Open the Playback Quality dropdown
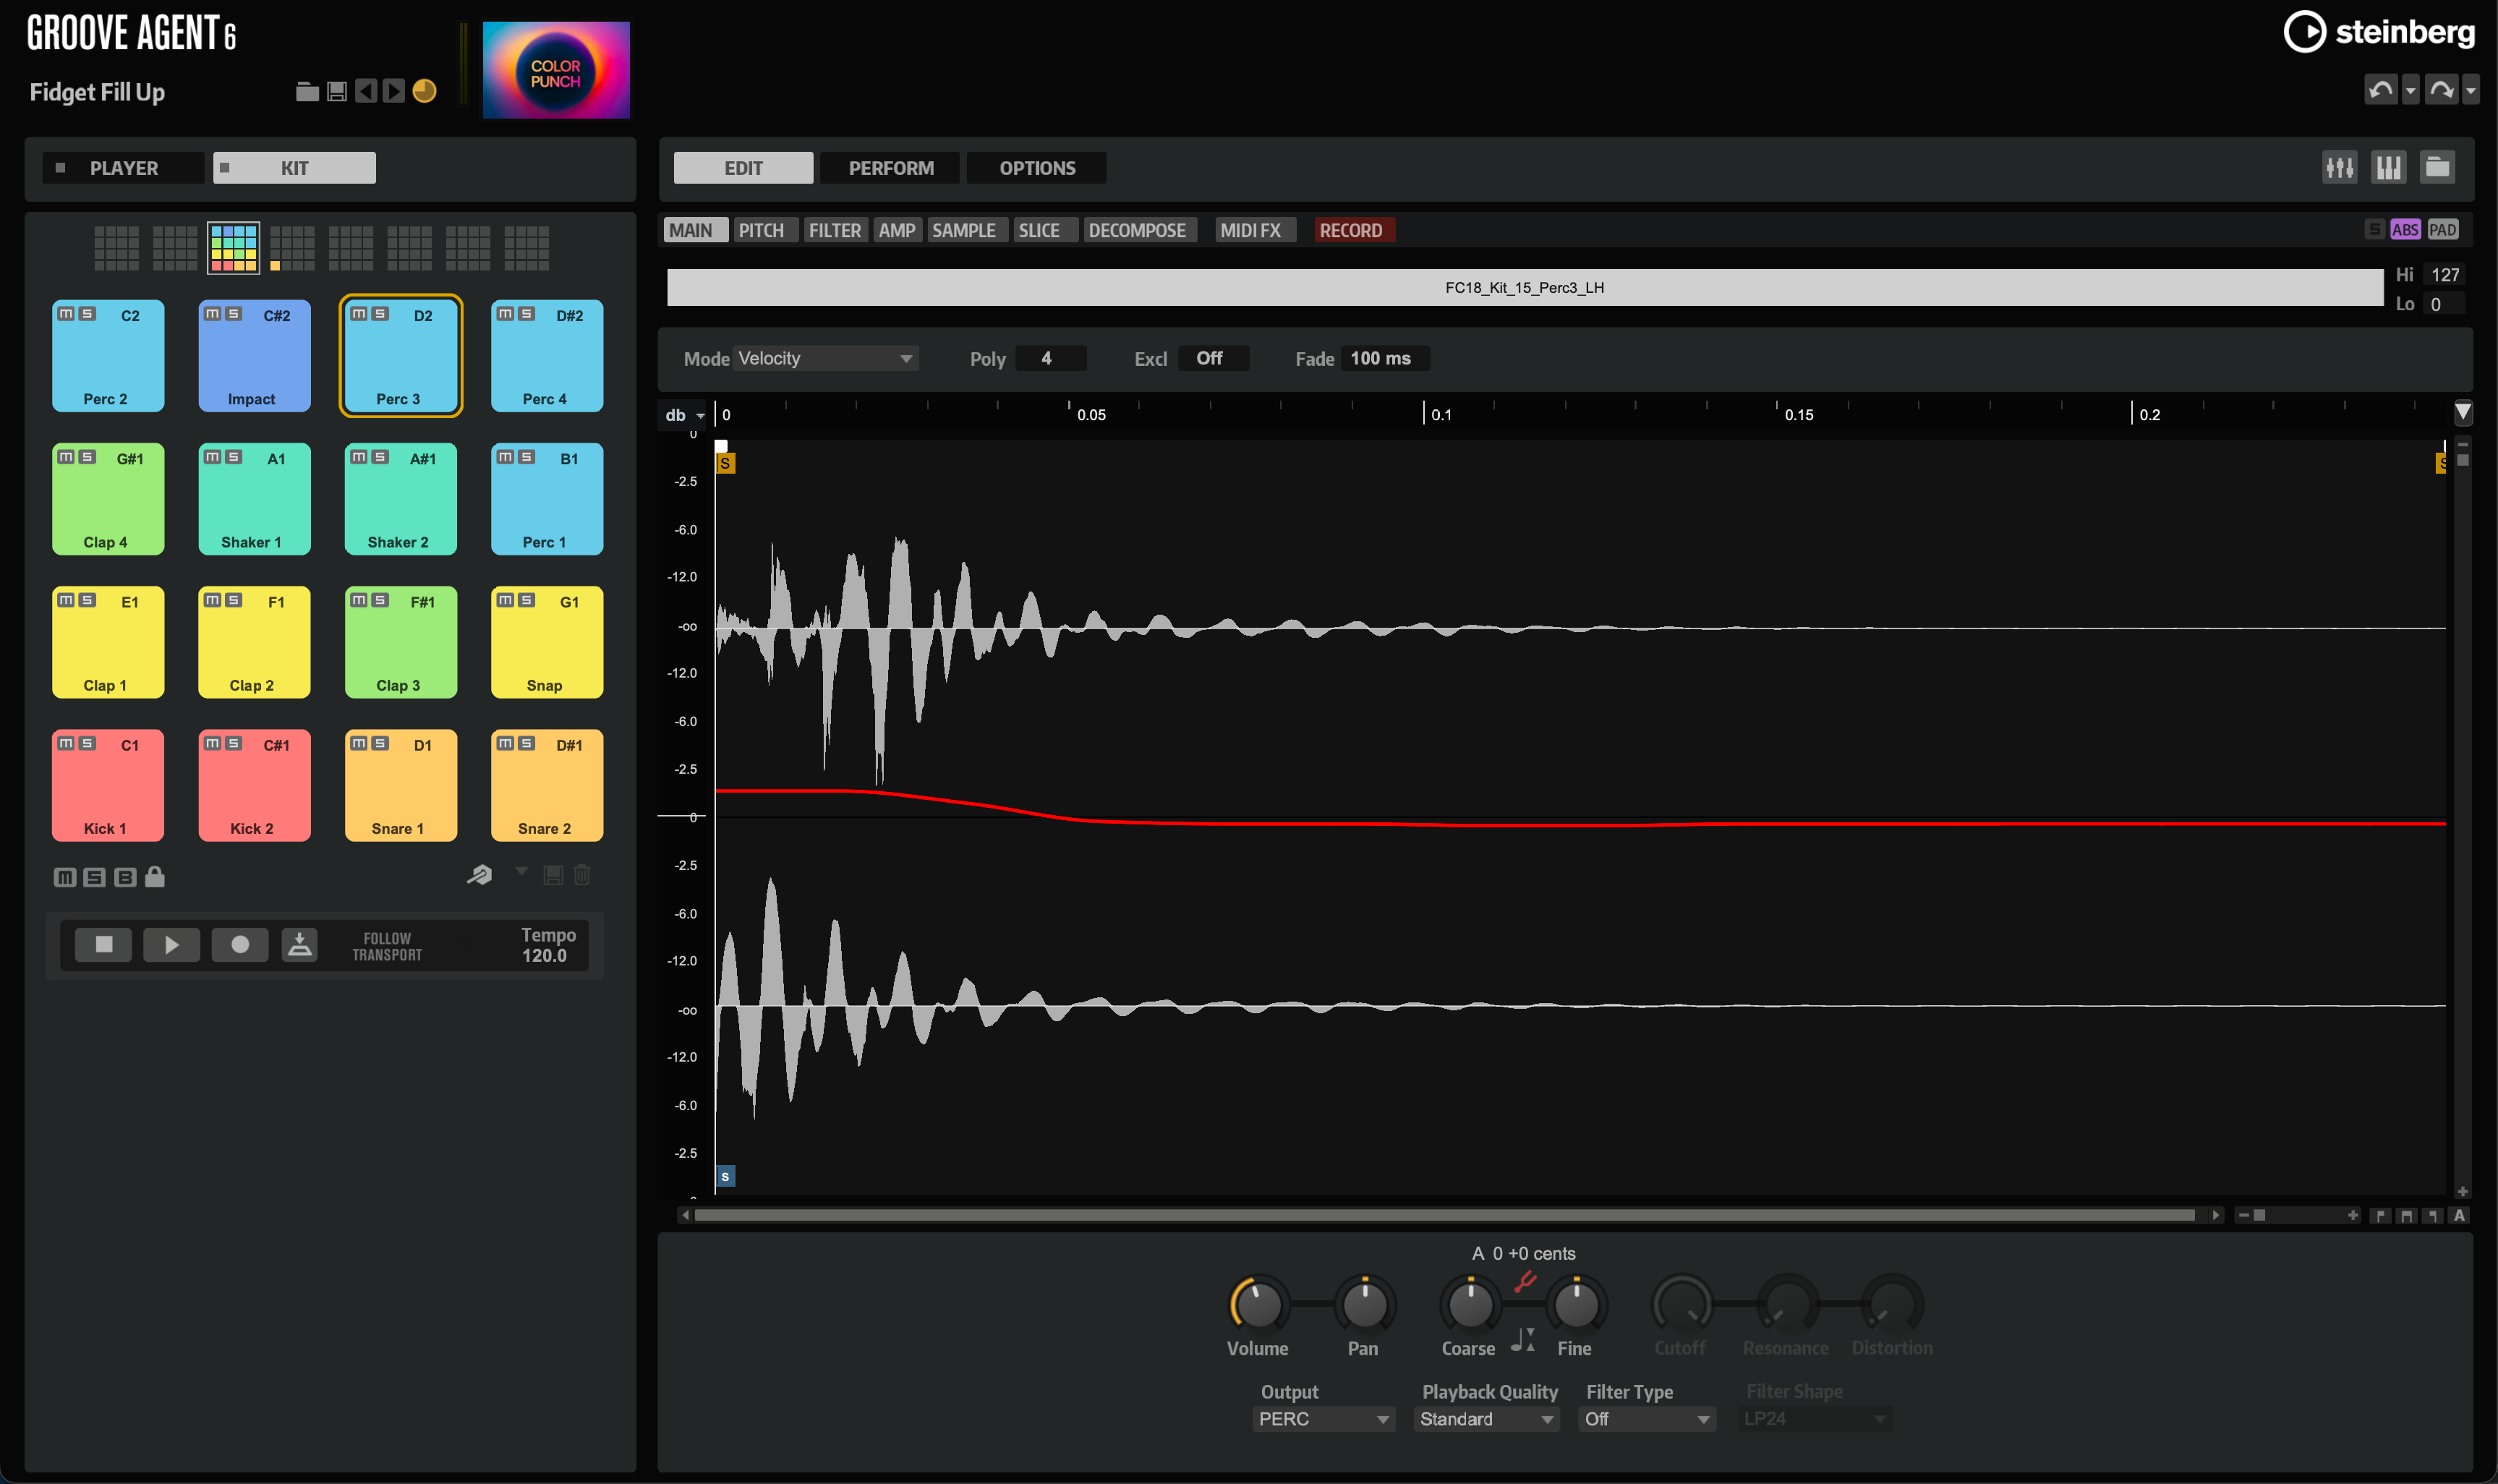Viewport: 2498px width, 1484px height. [1486, 1418]
